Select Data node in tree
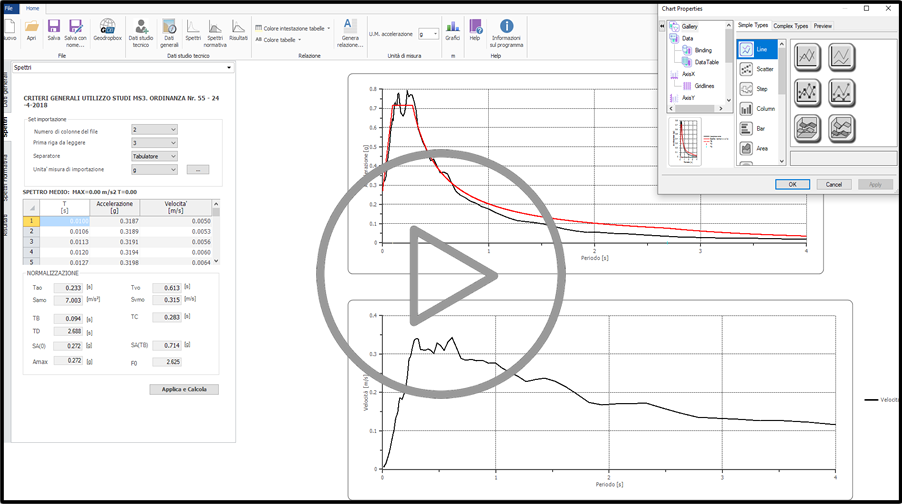Screen dimensions: 902x504 tap(687, 39)
